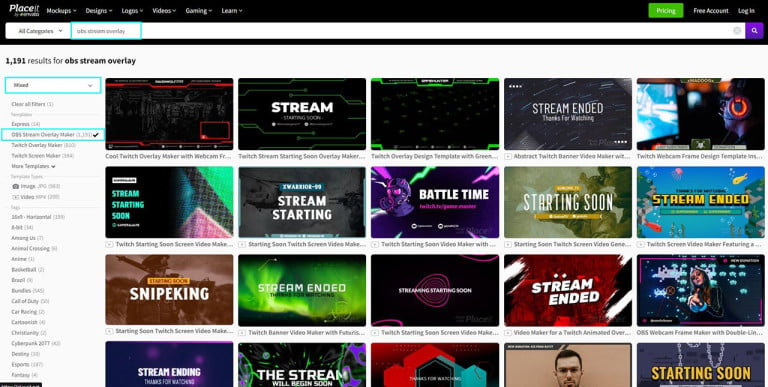This screenshot has width=768, height=387.
Task: Click video icon beside Starting Soon Twitch Screen Video Gene...
Action: coord(508,244)
